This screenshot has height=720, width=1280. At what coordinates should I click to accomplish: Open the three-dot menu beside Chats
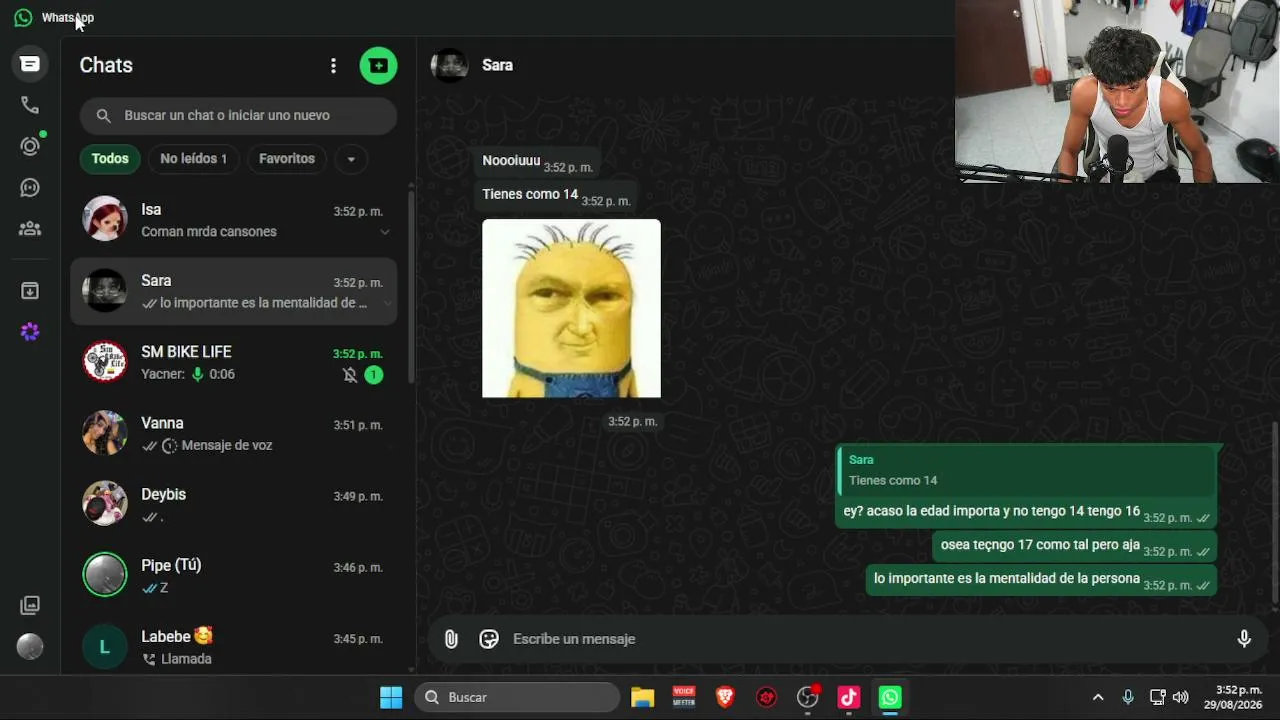click(x=333, y=66)
